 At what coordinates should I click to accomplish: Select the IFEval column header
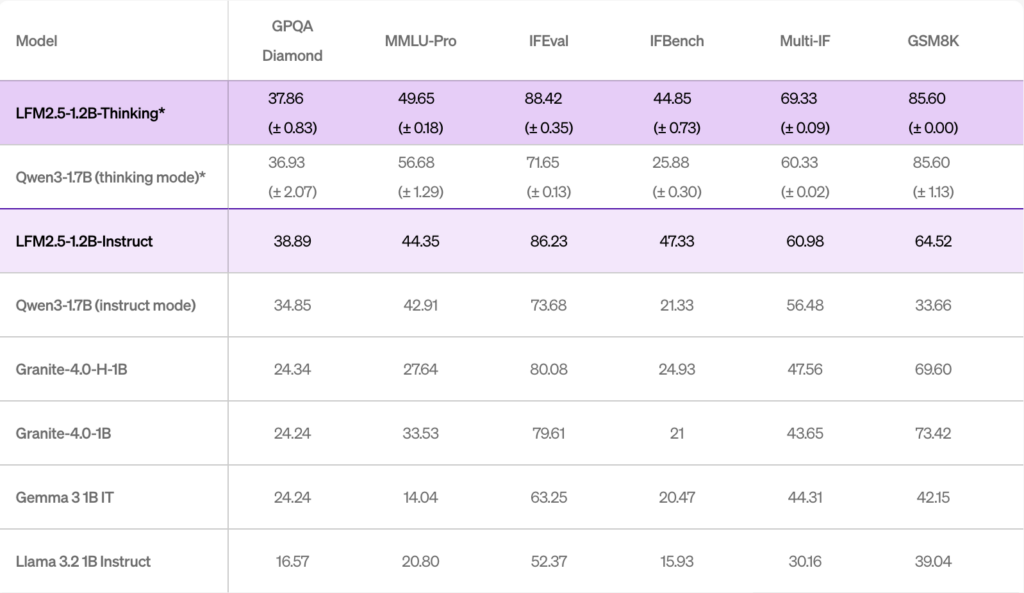coord(548,41)
